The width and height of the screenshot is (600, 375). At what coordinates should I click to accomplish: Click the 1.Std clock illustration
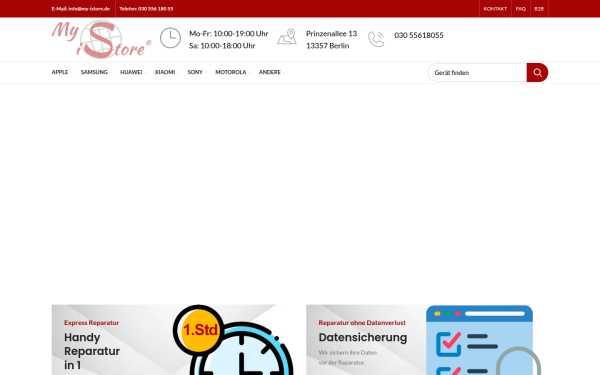coord(233,340)
